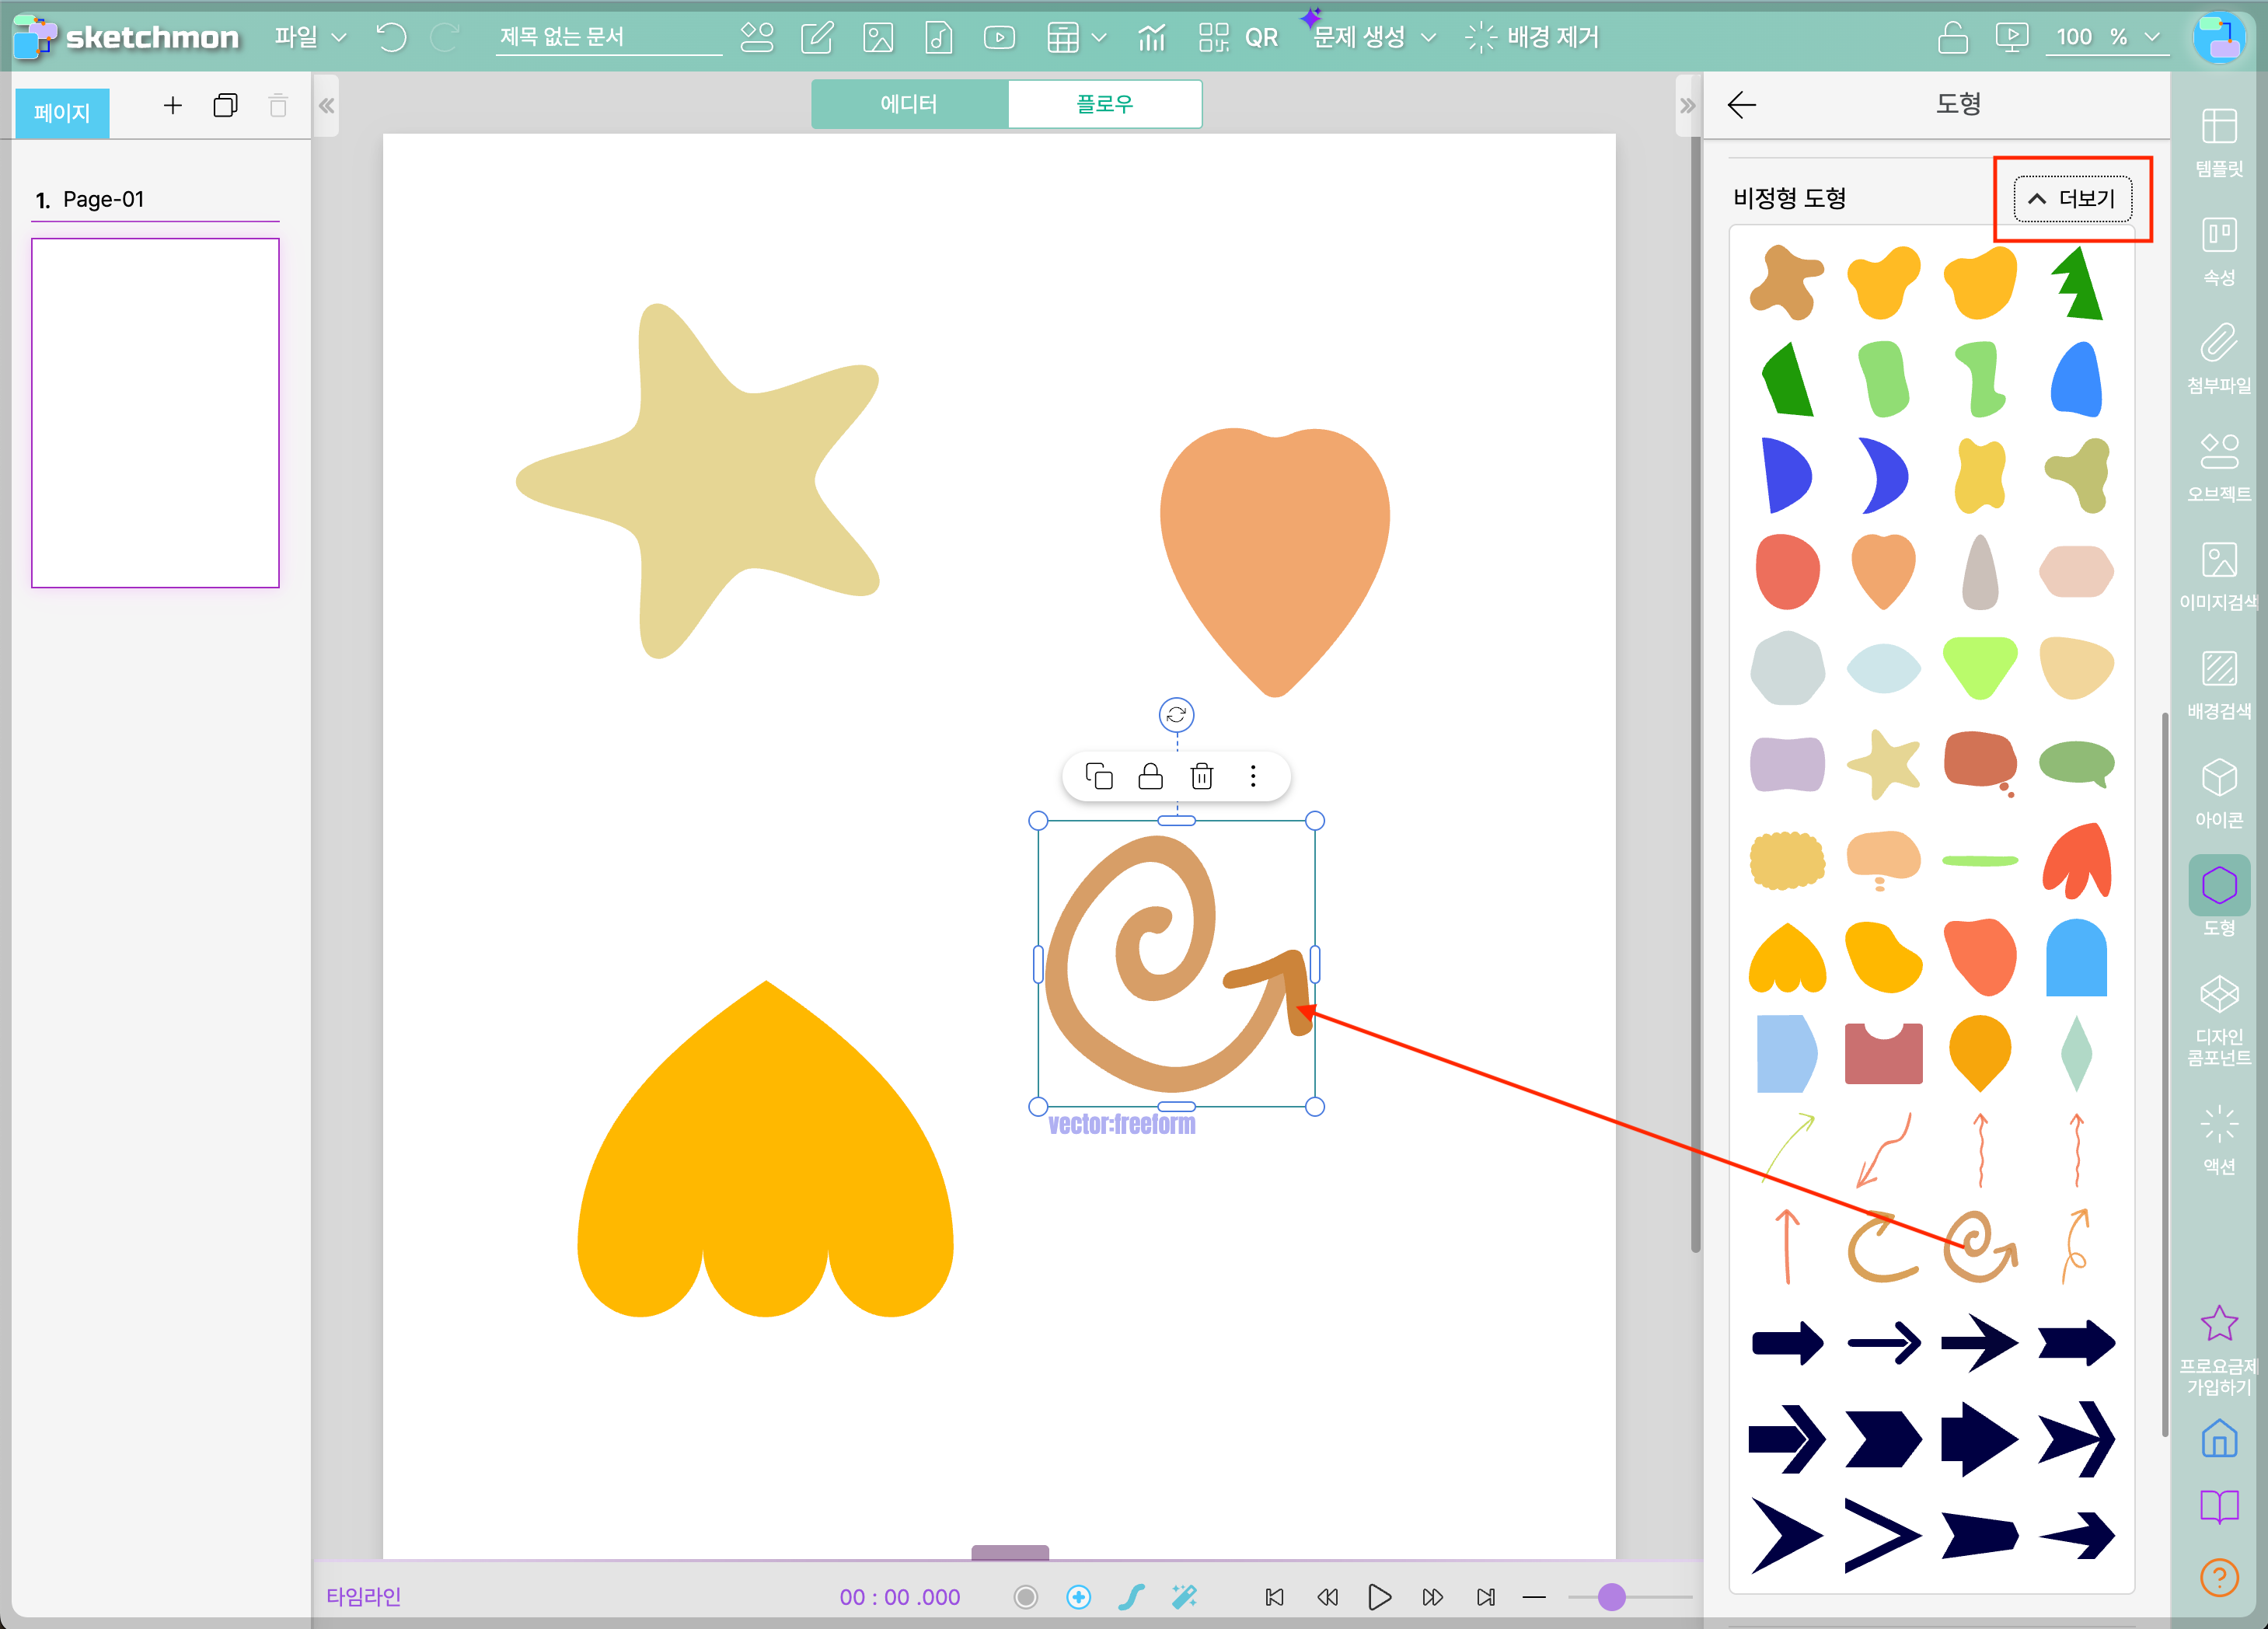Click the back arrow in 도형 panel

pyautogui.click(x=1741, y=104)
